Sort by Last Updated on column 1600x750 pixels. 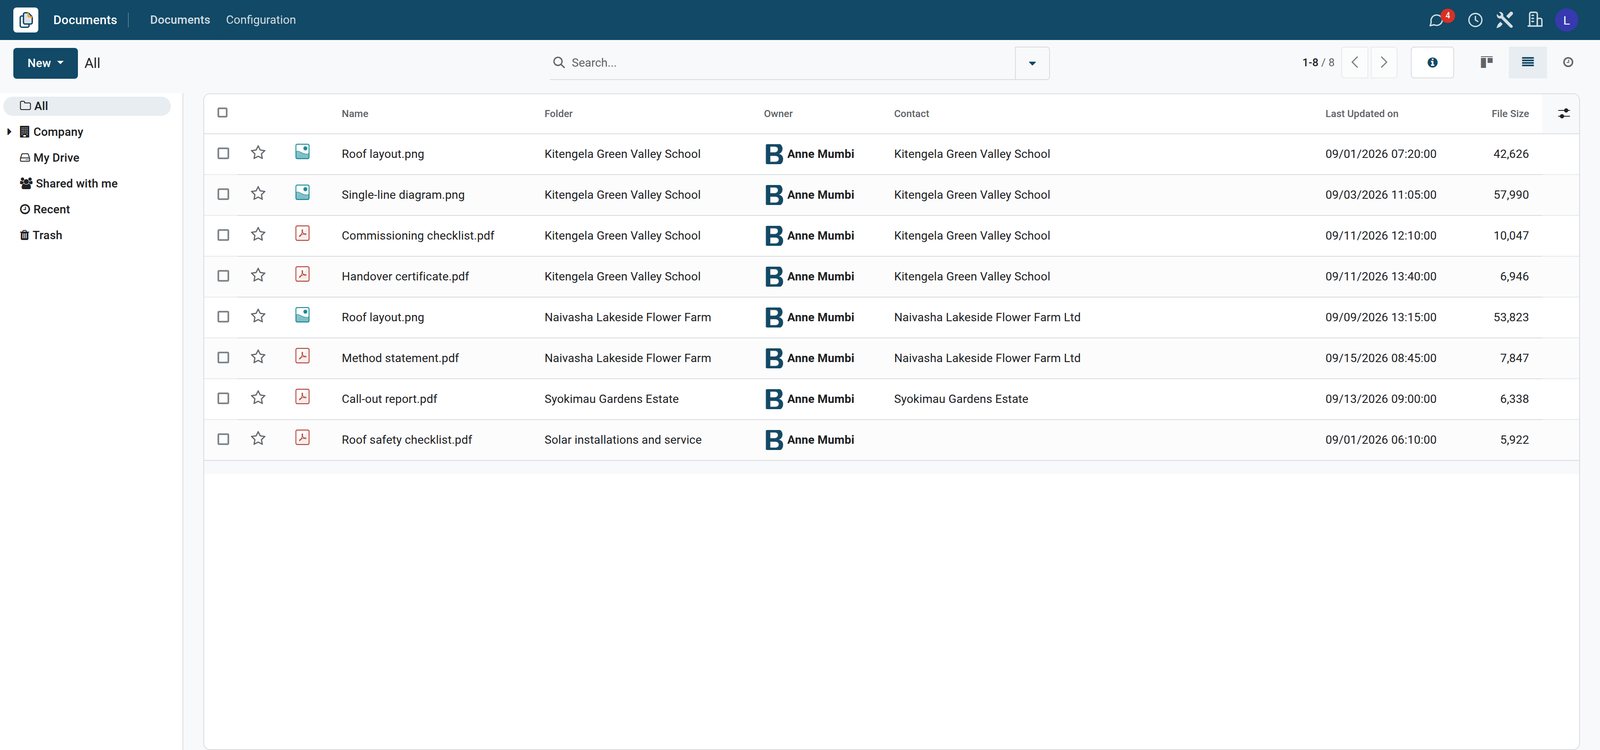1362,114
